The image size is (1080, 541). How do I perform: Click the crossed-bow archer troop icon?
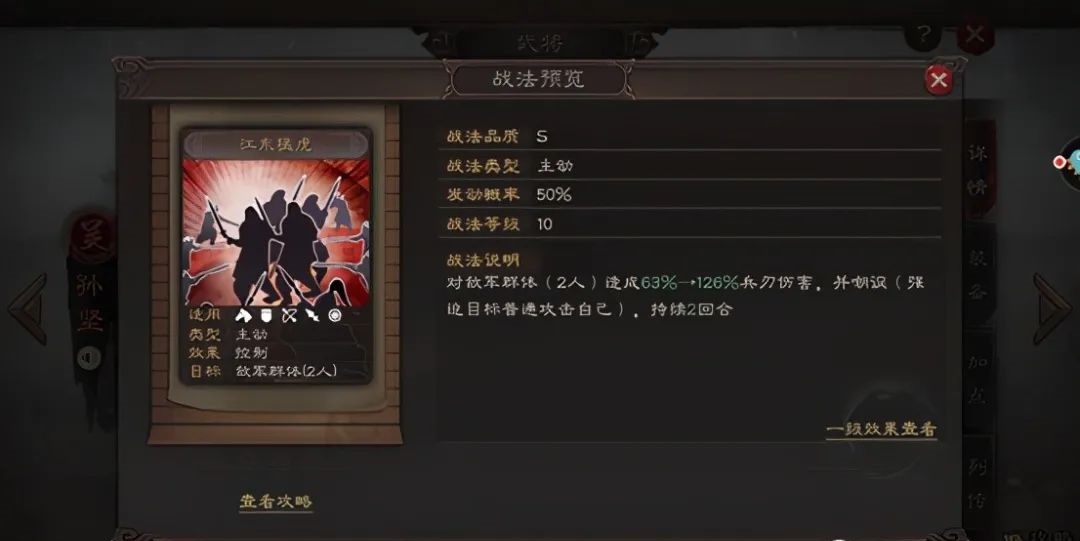tap(289, 316)
